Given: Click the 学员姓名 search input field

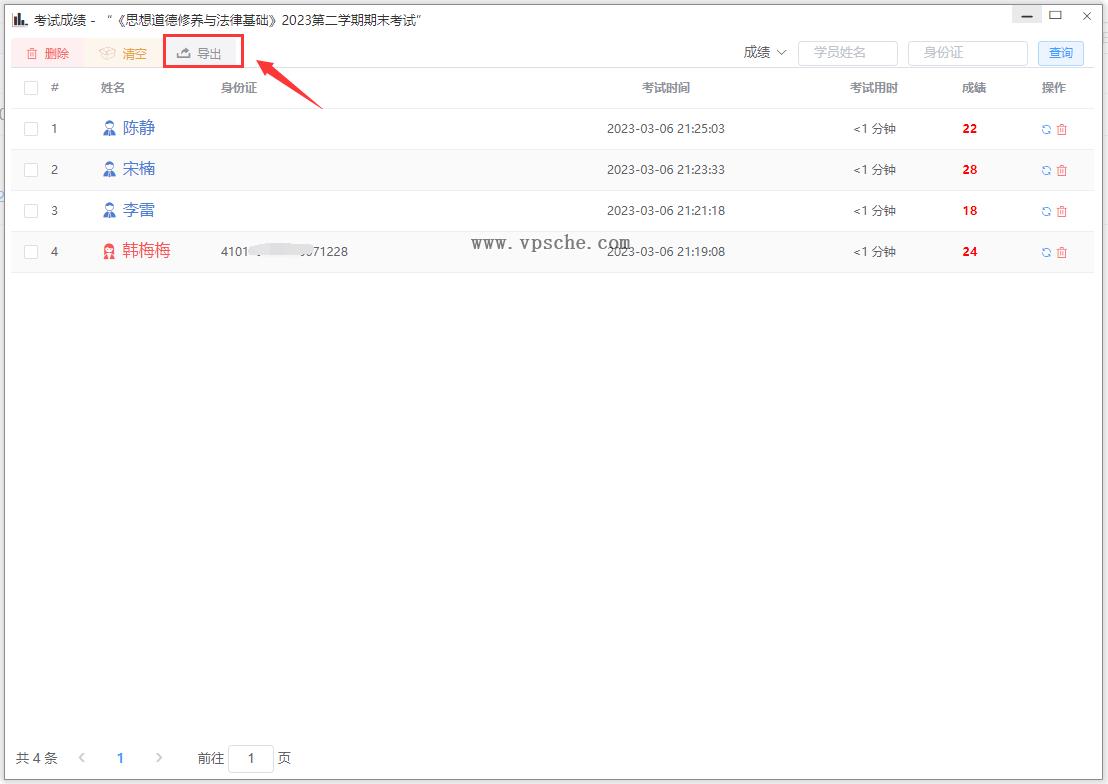Looking at the screenshot, I should (847, 53).
